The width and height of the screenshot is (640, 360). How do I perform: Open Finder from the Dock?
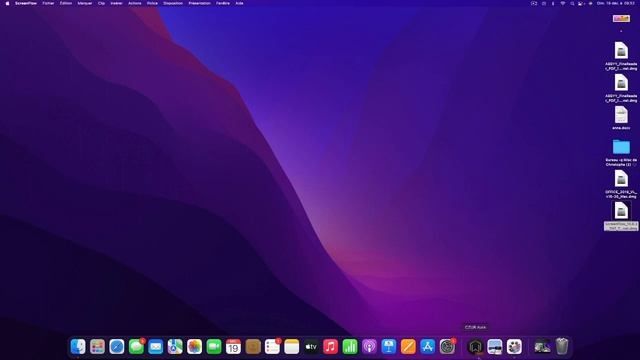point(78,347)
